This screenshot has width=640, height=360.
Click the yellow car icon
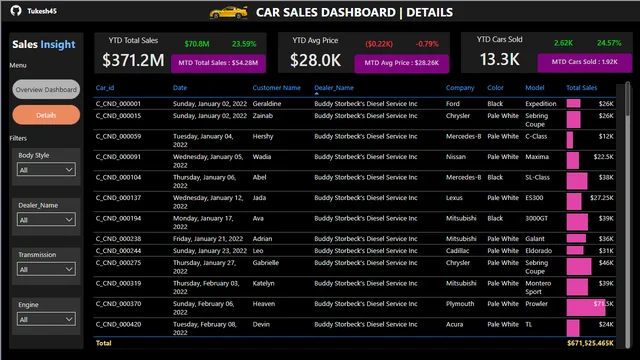coord(229,12)
